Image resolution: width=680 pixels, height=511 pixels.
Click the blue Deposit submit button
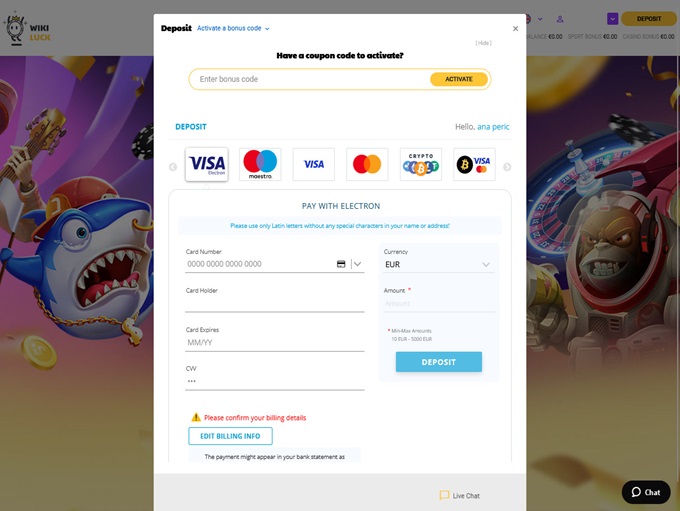[x=438, y=362]
